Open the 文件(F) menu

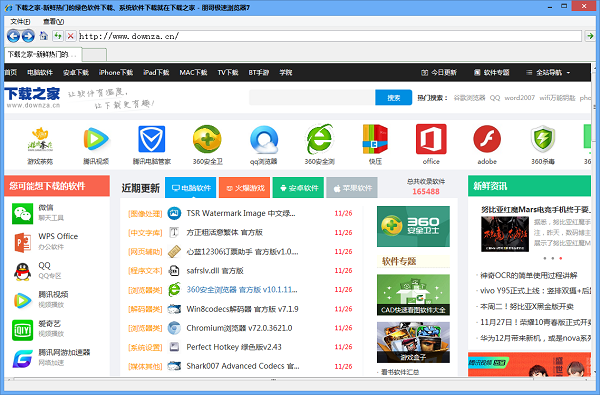coord(20,21)
